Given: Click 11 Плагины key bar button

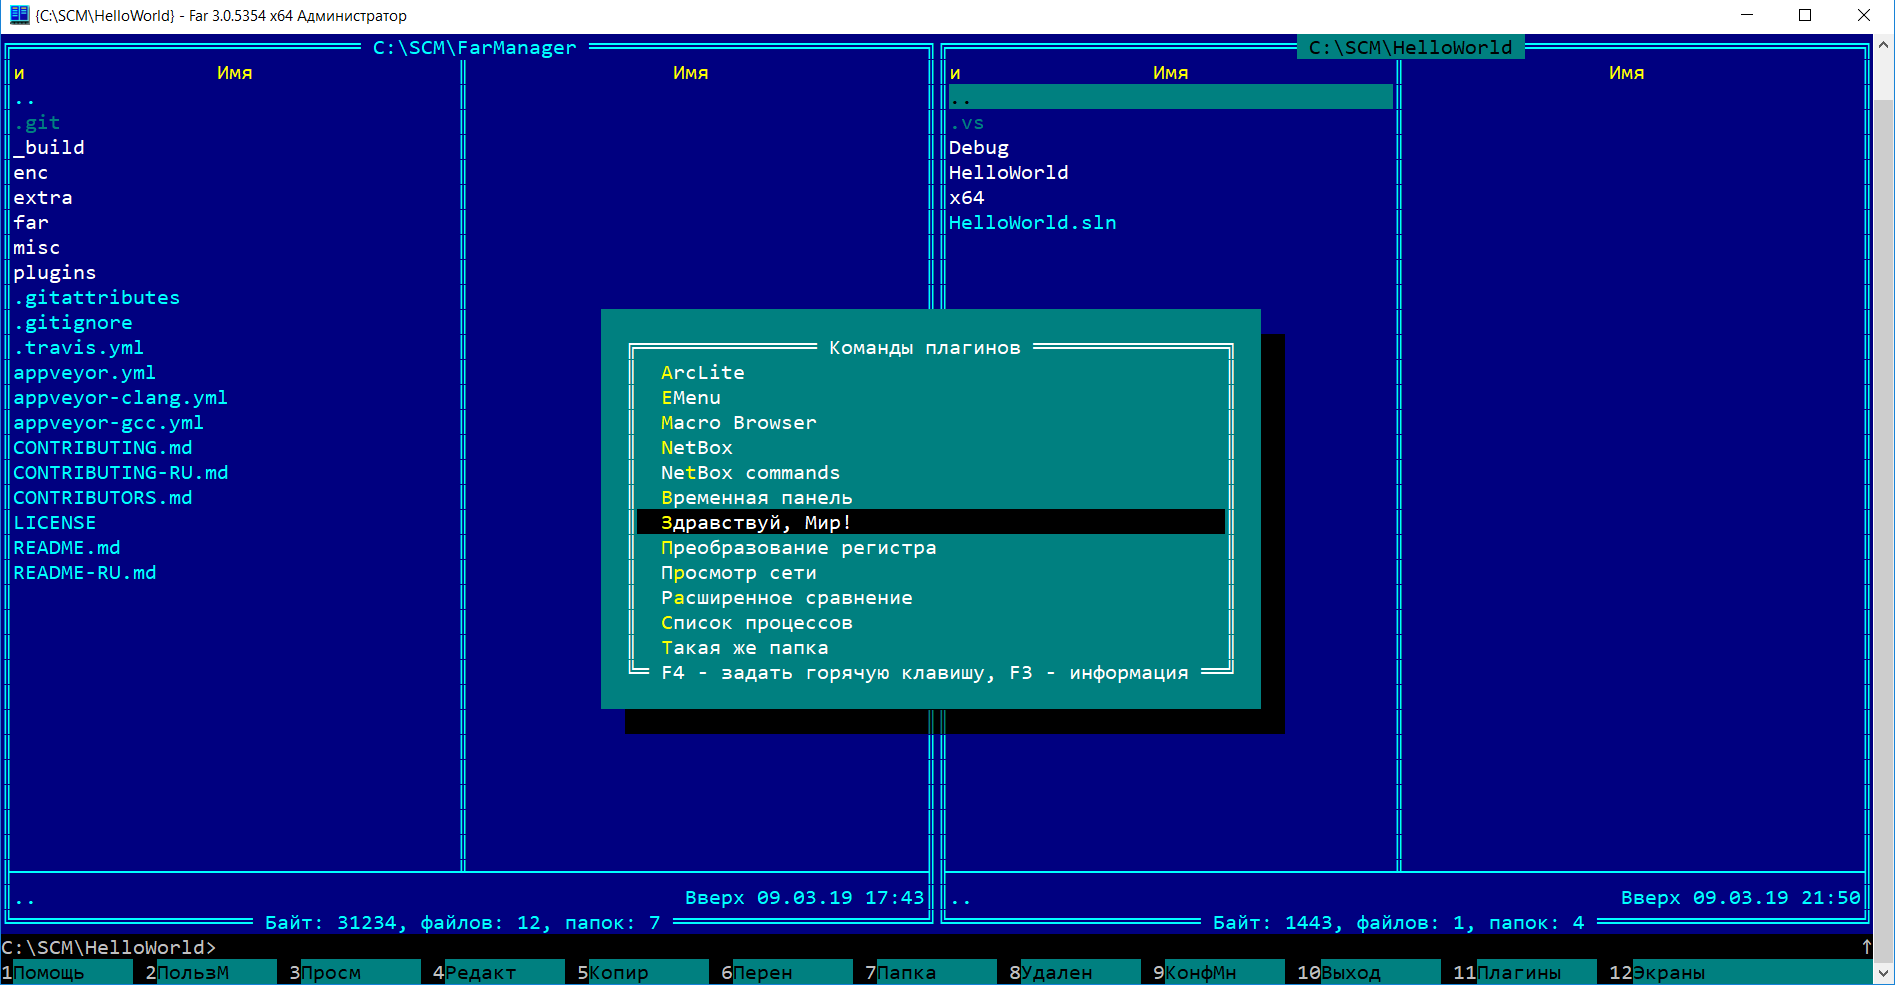Looking at the screenshot, I should (x=1524, y=972).
